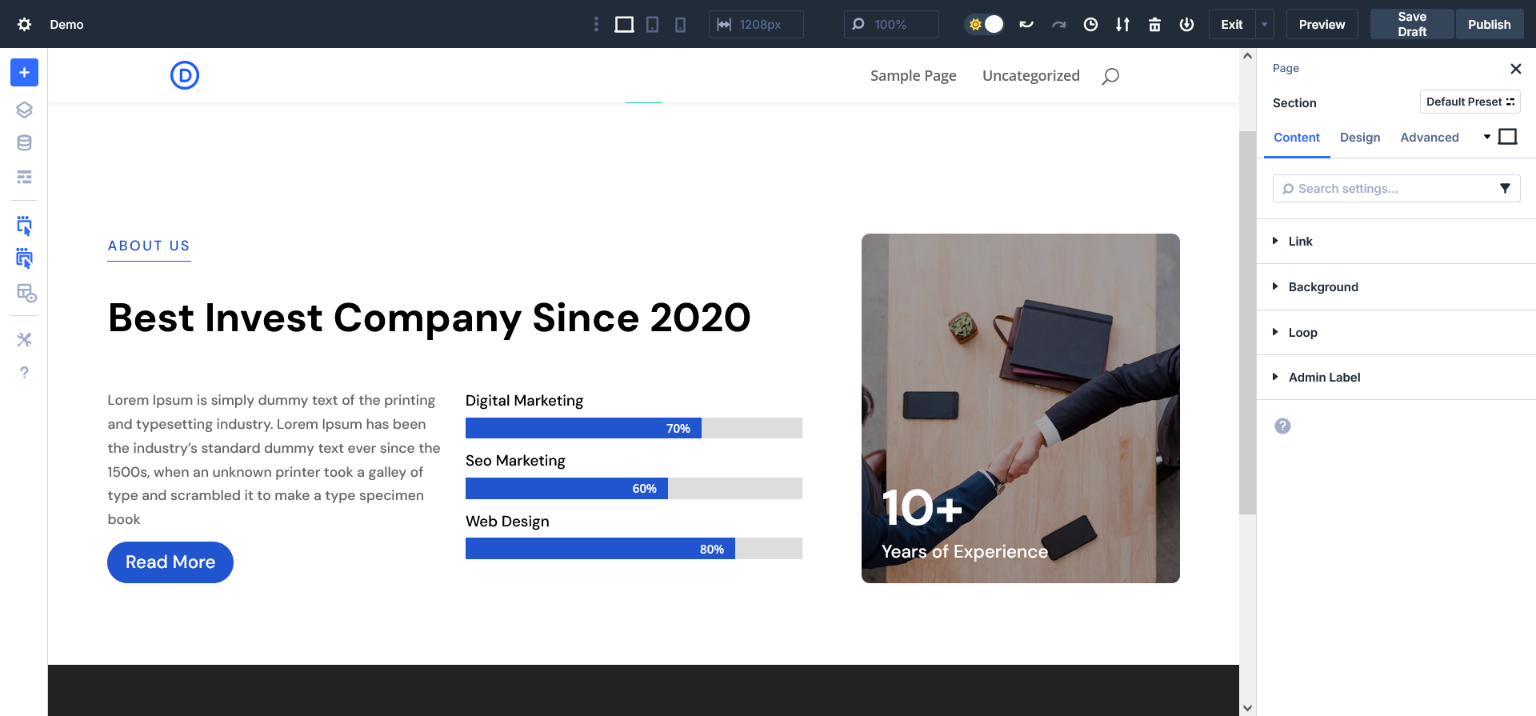Open the Uncategorized menu item
The width and height of the screenshot is (1536, 716).
(1031, 76)
